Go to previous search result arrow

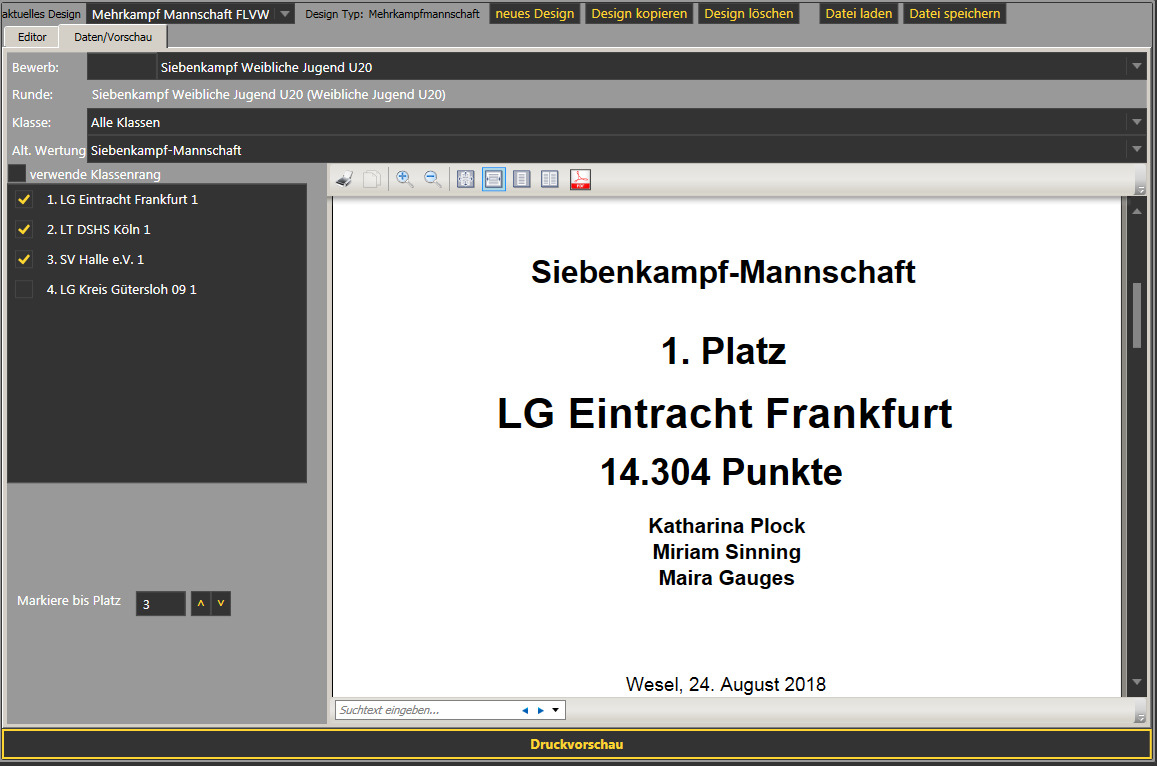[x=525, y=711]
